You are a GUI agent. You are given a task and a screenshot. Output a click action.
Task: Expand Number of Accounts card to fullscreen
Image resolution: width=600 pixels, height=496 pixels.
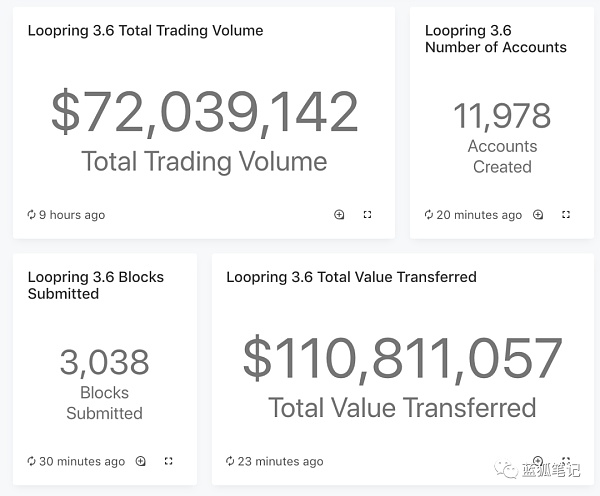(566, 215)
